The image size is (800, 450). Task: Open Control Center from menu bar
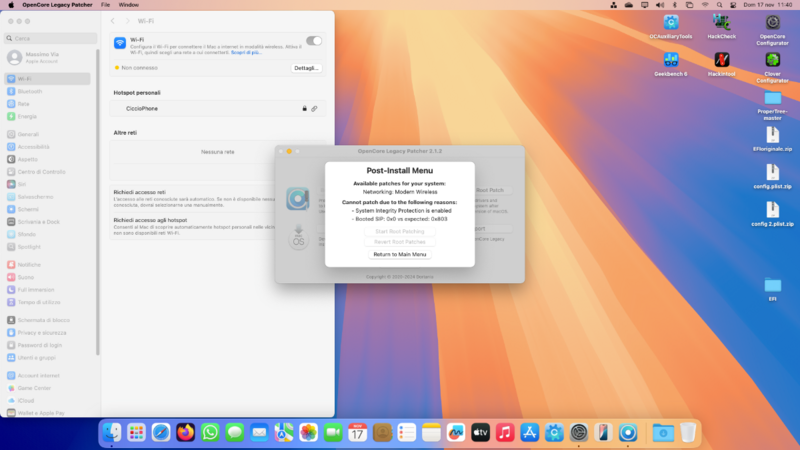pos(733,5)
